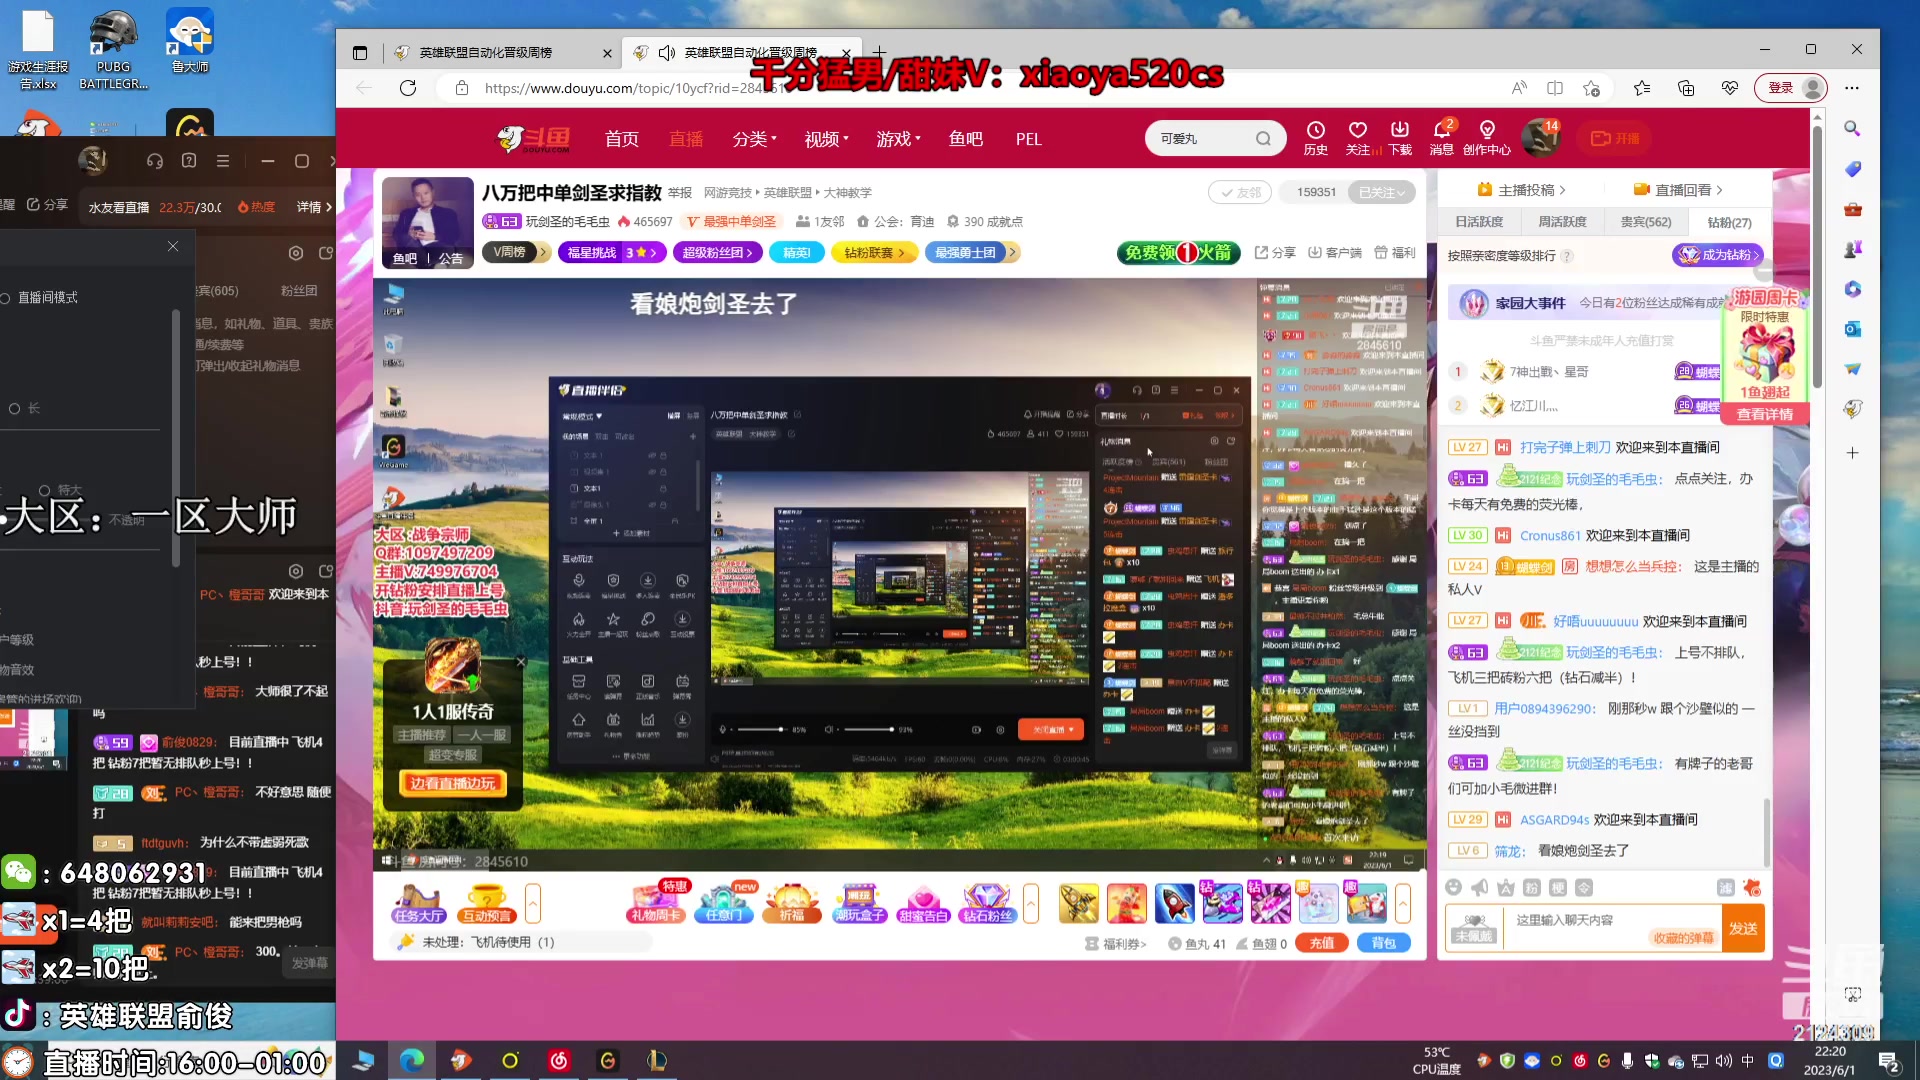
Task: Expand 直播回看 section
Action: [1678, 190]
